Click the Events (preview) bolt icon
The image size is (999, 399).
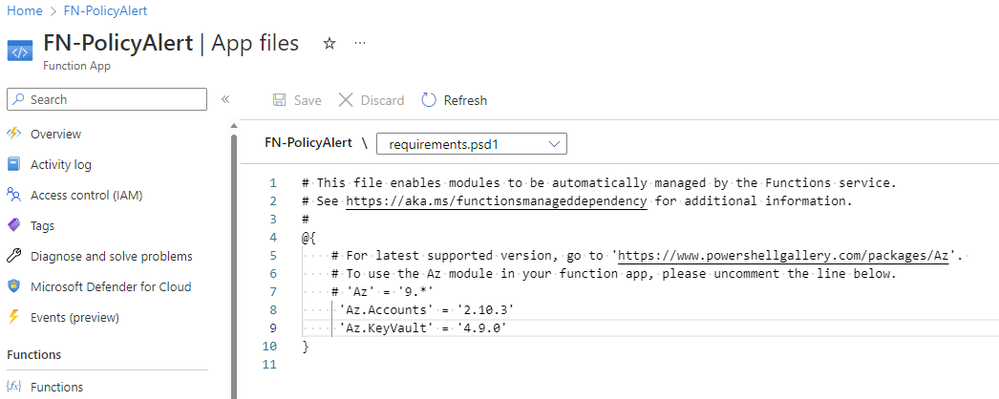pyautogui.click(x=13, y=317)
